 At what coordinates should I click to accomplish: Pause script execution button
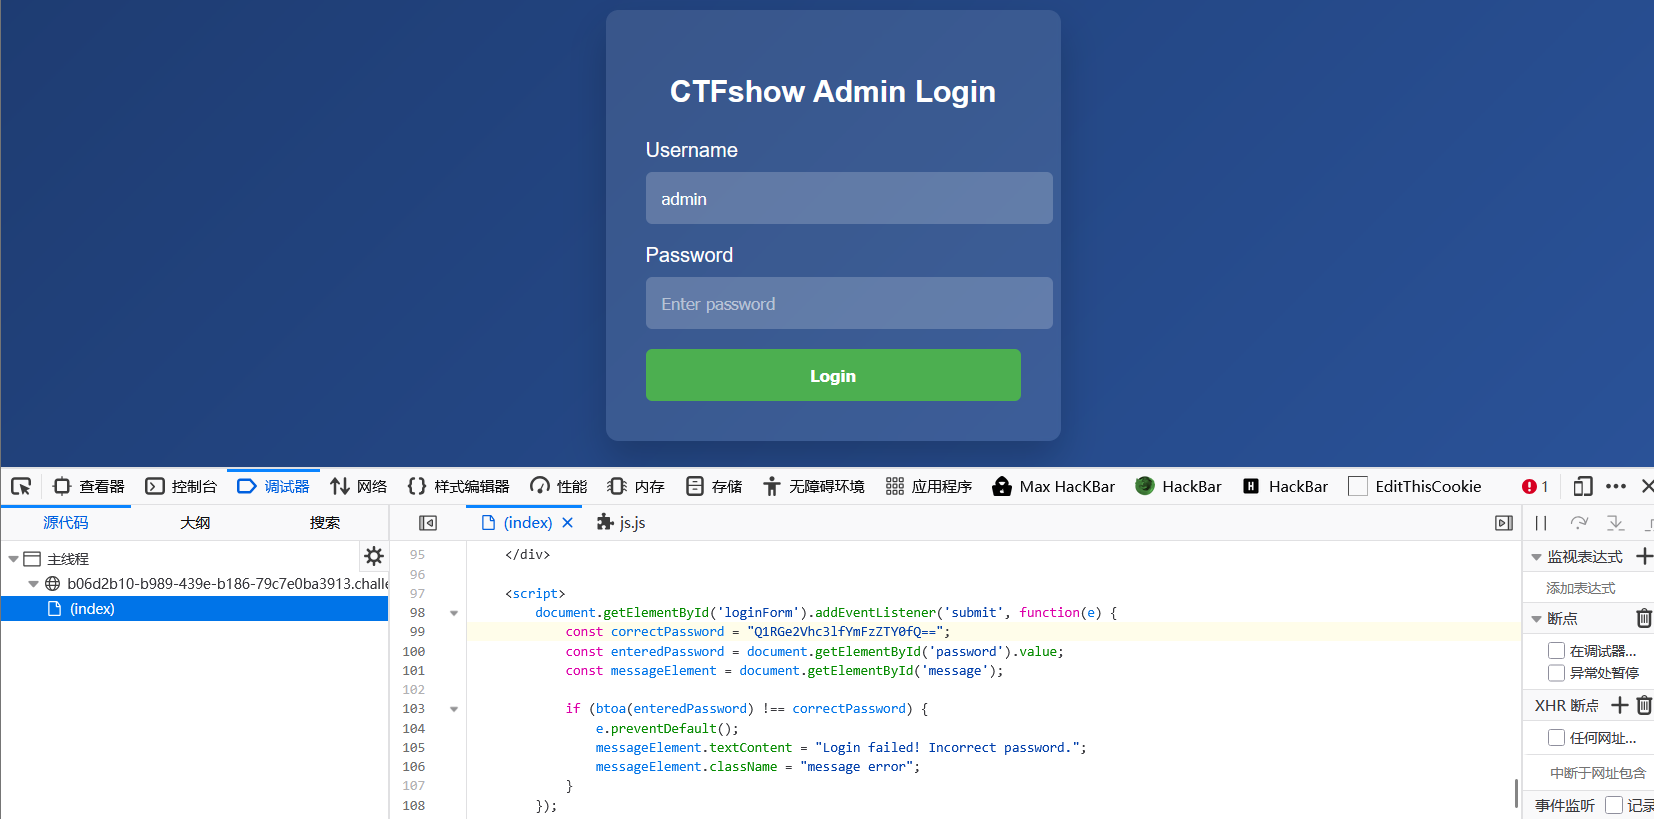1541,523
